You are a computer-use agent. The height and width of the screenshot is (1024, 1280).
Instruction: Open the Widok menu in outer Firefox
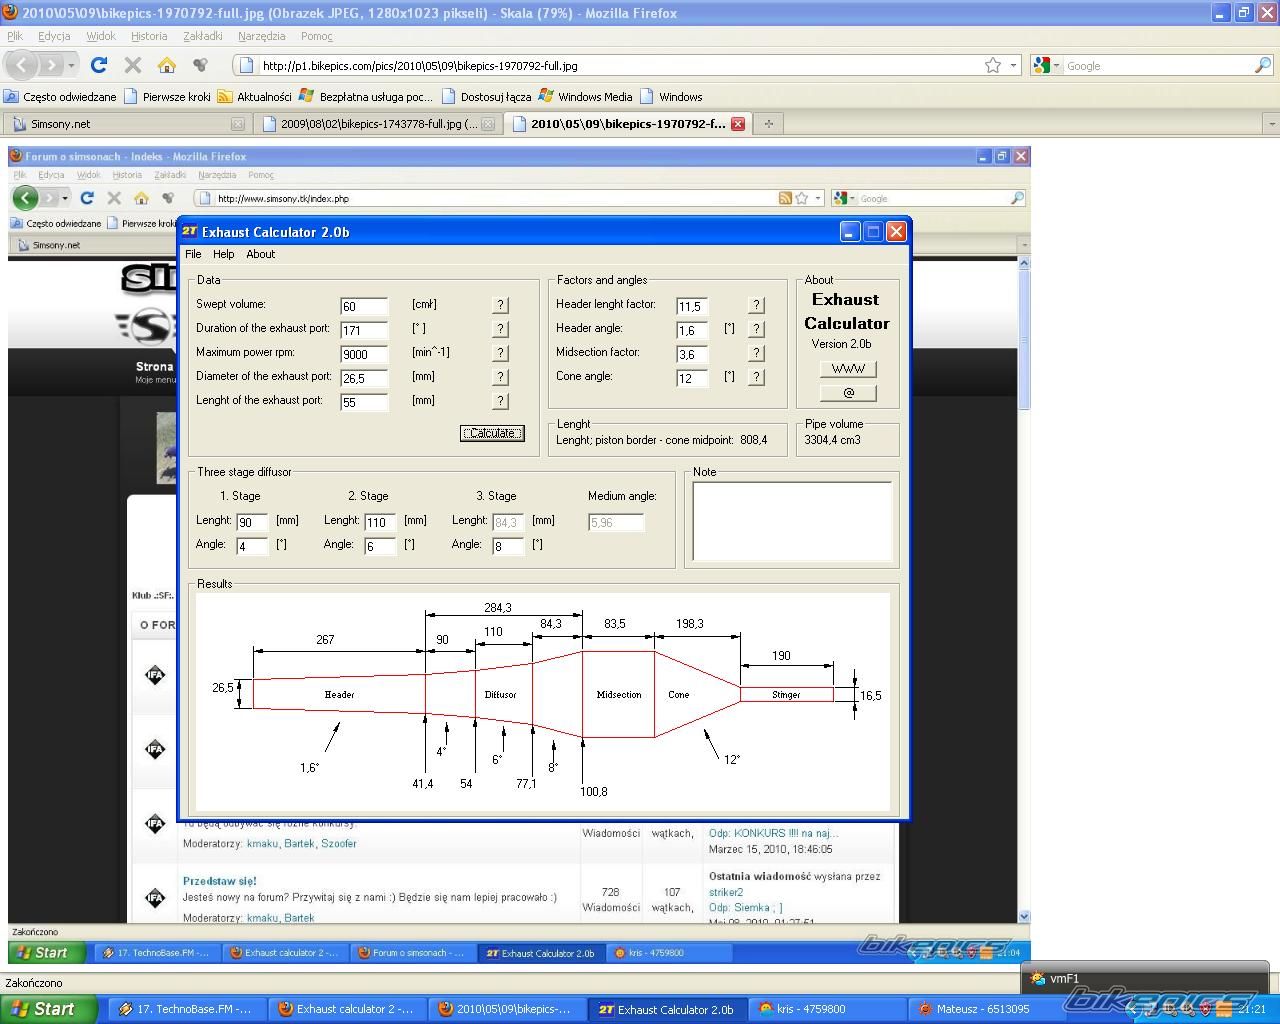[101, 36]
